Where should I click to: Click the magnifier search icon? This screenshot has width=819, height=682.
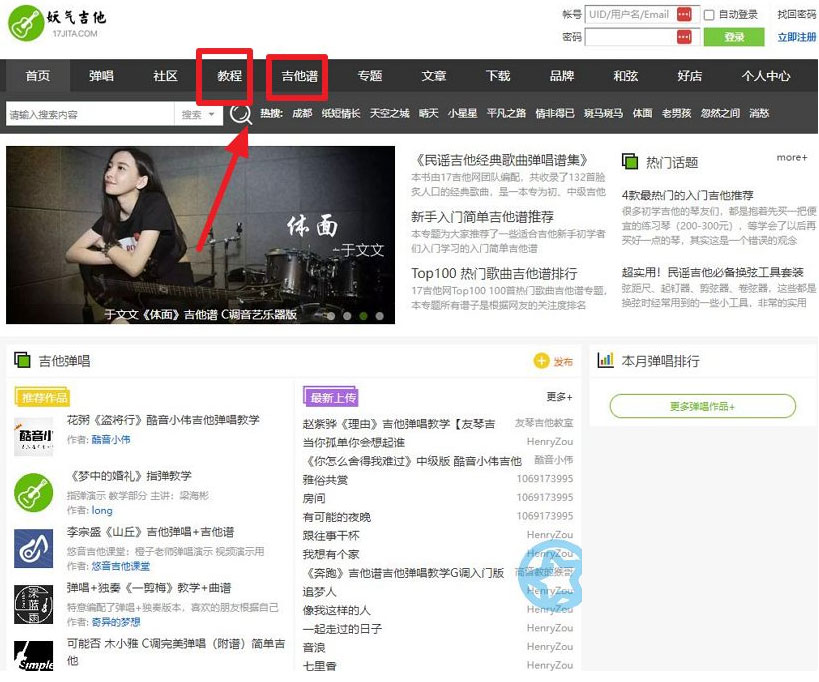coord(240,114)
